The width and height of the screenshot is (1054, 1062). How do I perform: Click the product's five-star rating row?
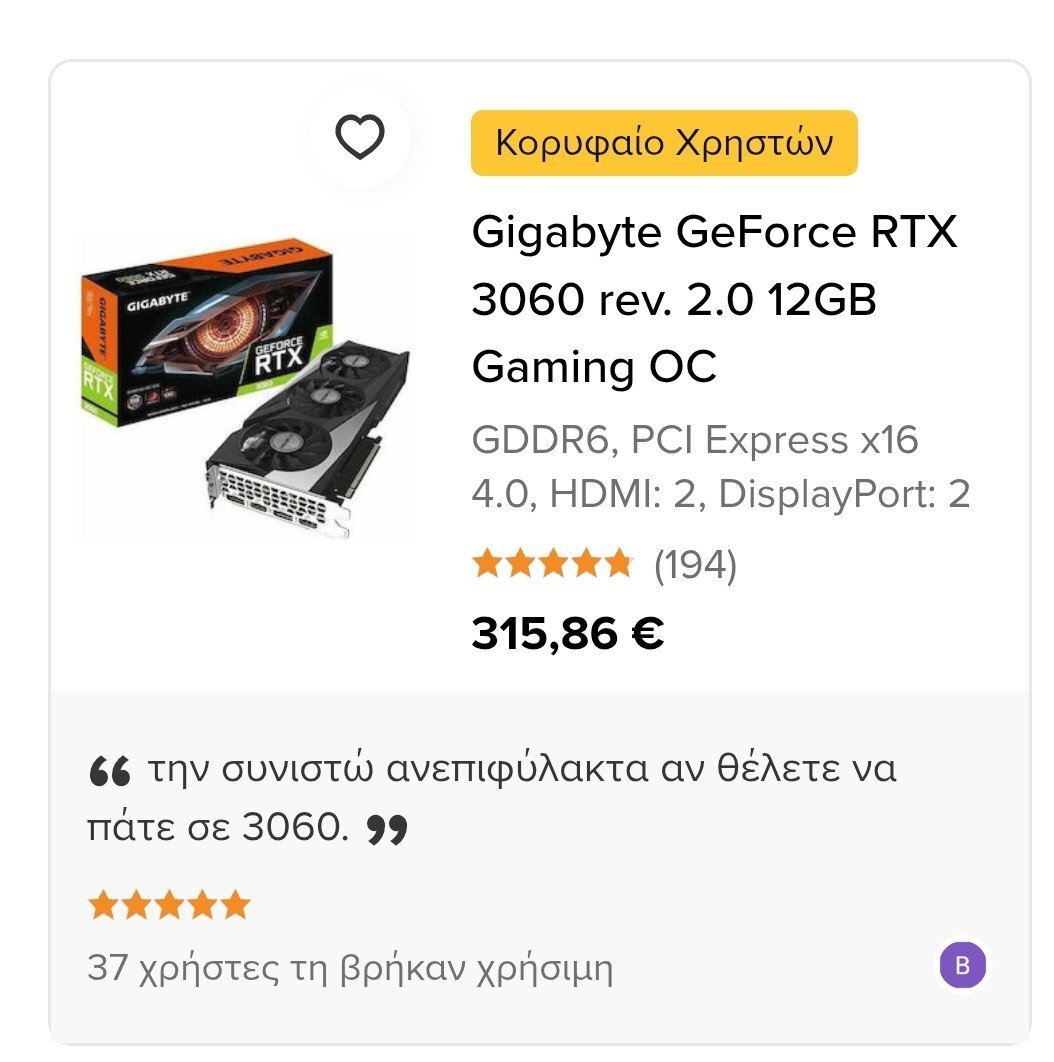(552, 564)
